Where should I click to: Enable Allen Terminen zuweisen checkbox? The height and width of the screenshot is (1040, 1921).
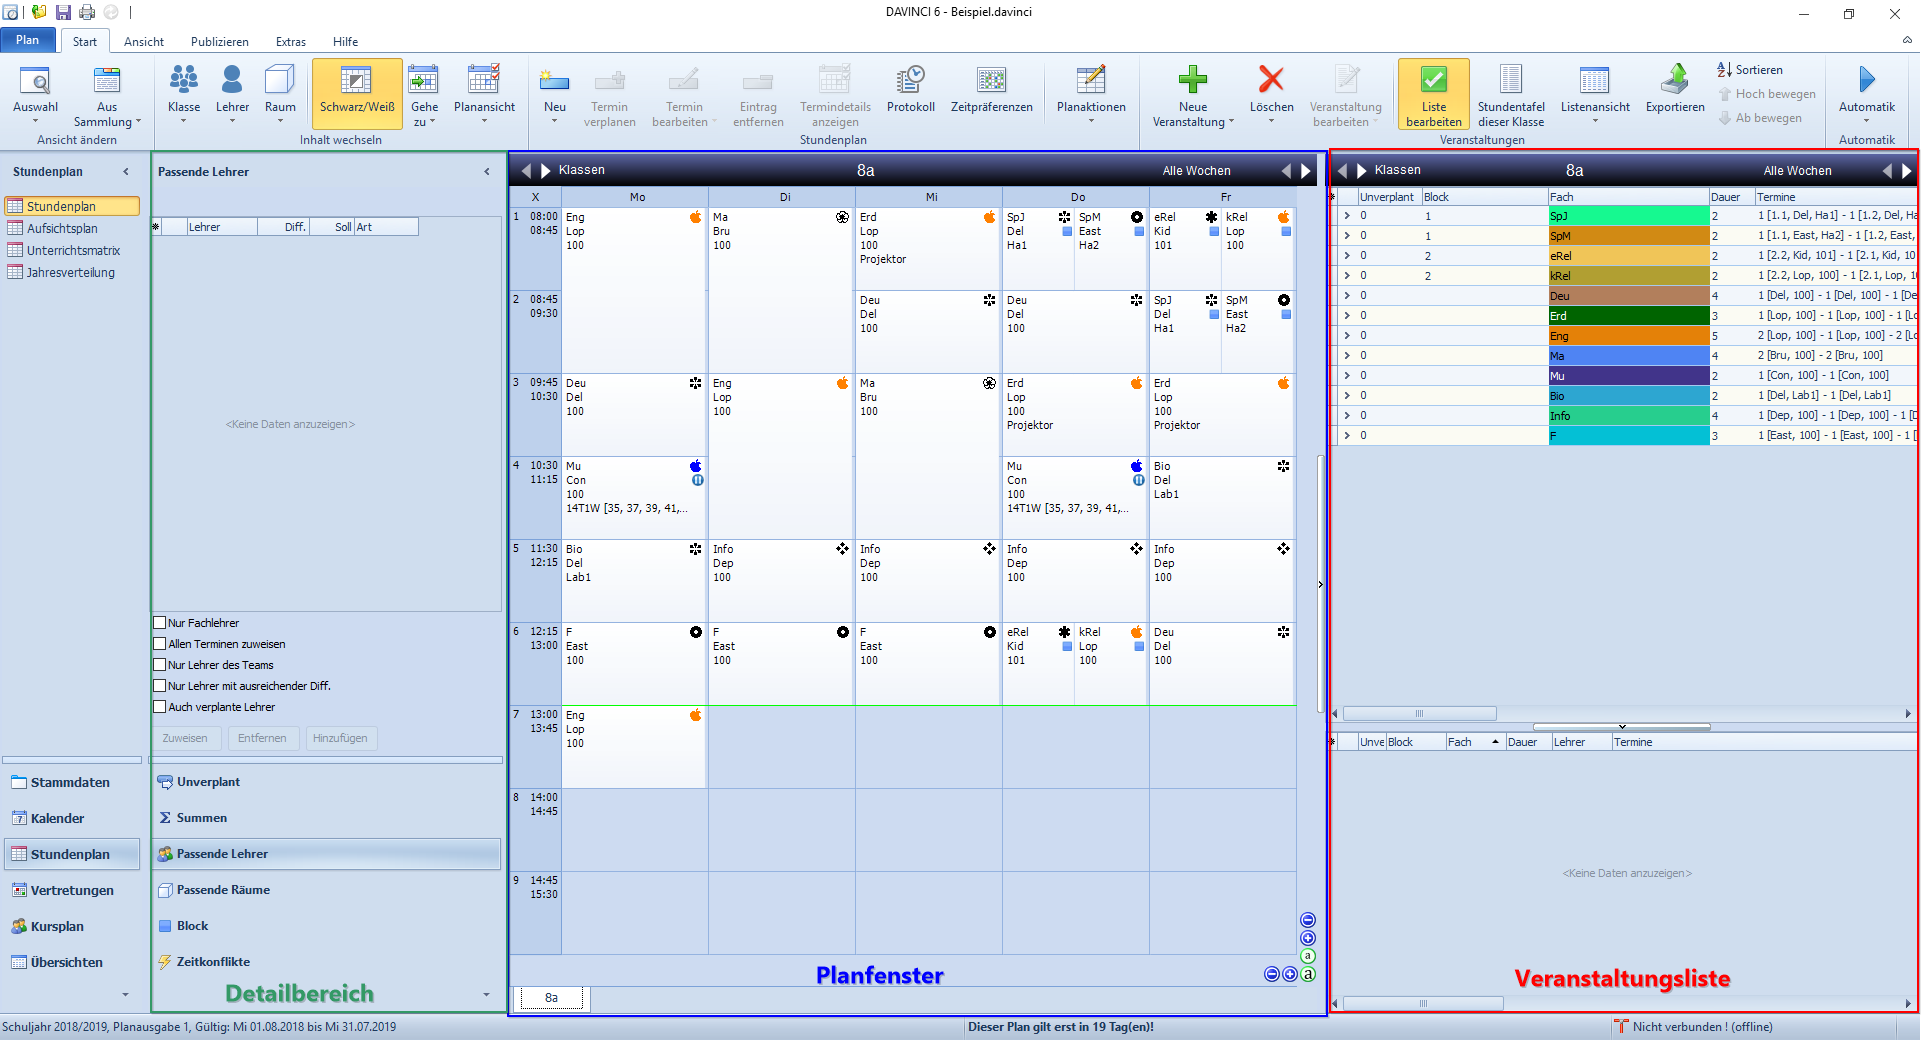coord(159,644)
